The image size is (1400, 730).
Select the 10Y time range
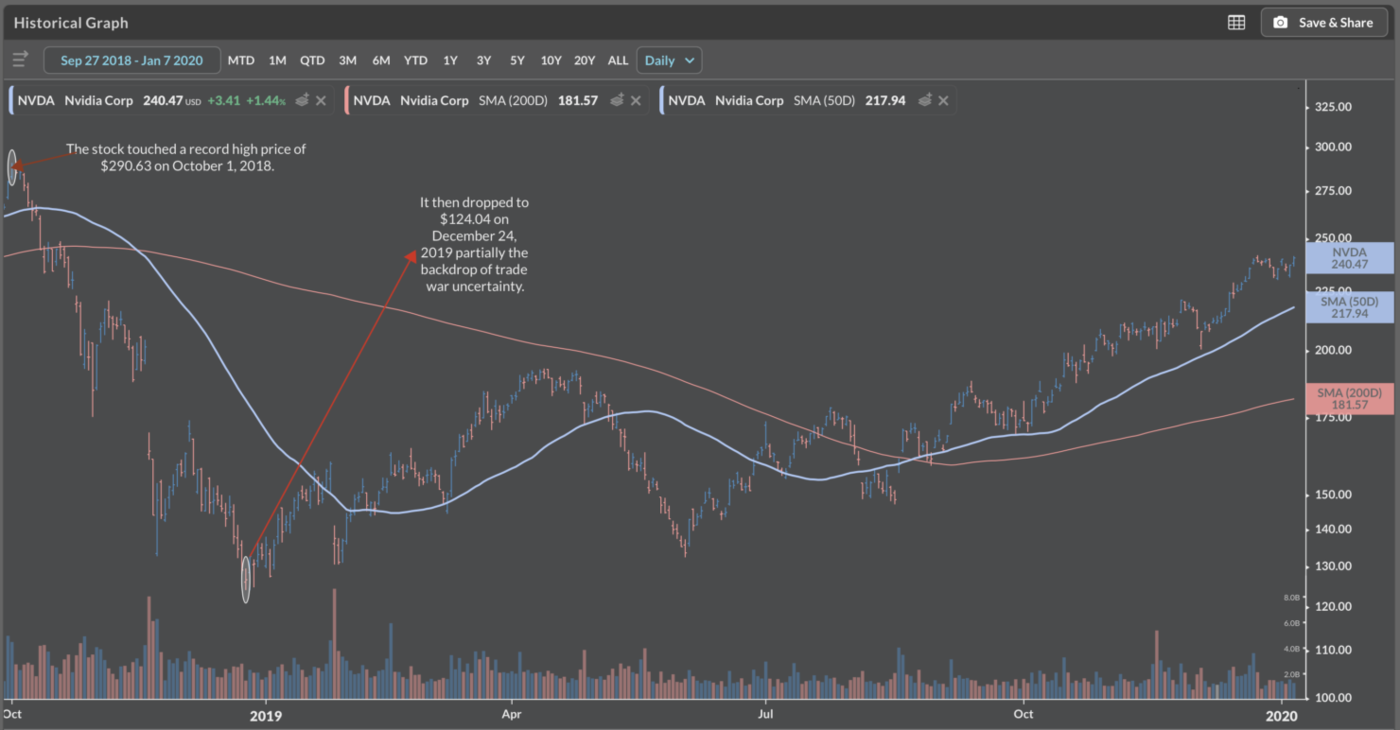coord(551,60)
